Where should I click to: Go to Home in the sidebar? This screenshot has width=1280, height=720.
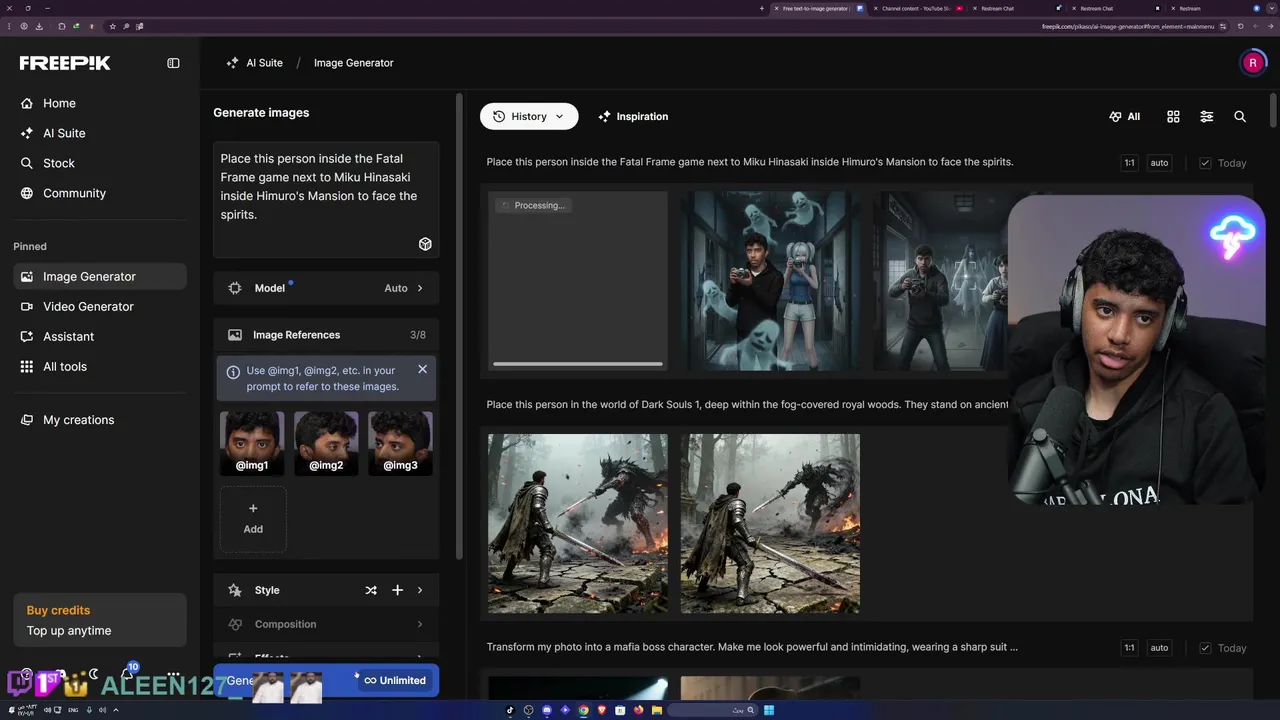tap(59, 103)
